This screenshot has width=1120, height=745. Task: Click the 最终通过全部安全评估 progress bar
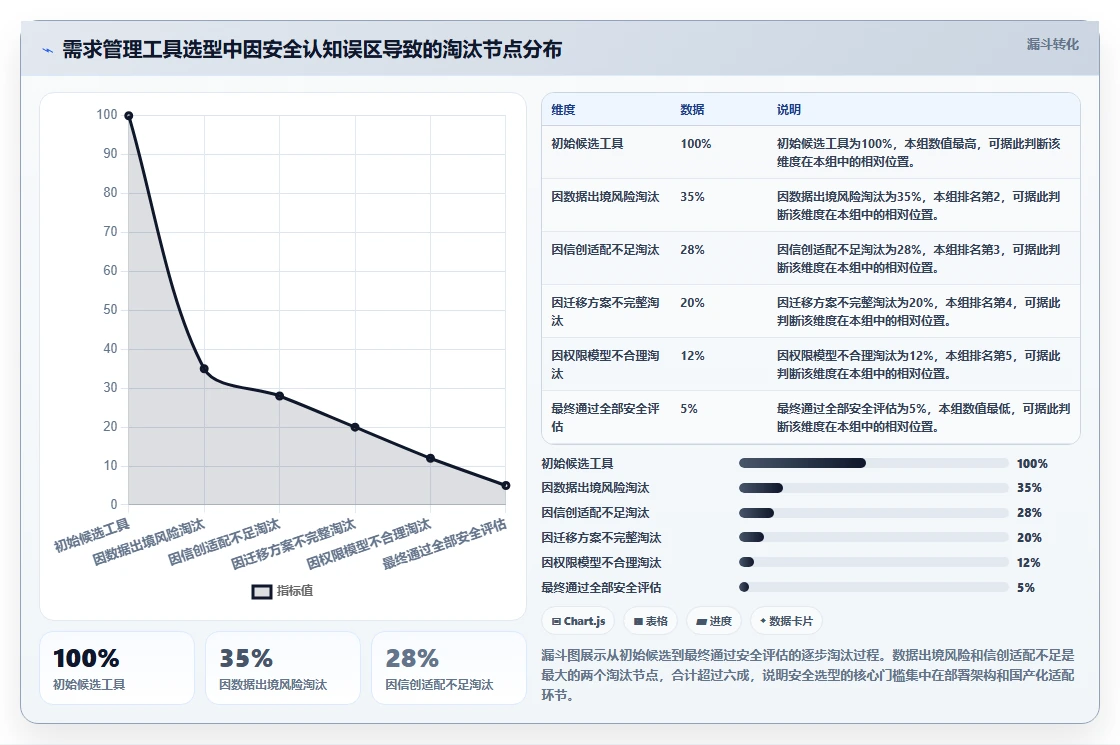point(874,587)
